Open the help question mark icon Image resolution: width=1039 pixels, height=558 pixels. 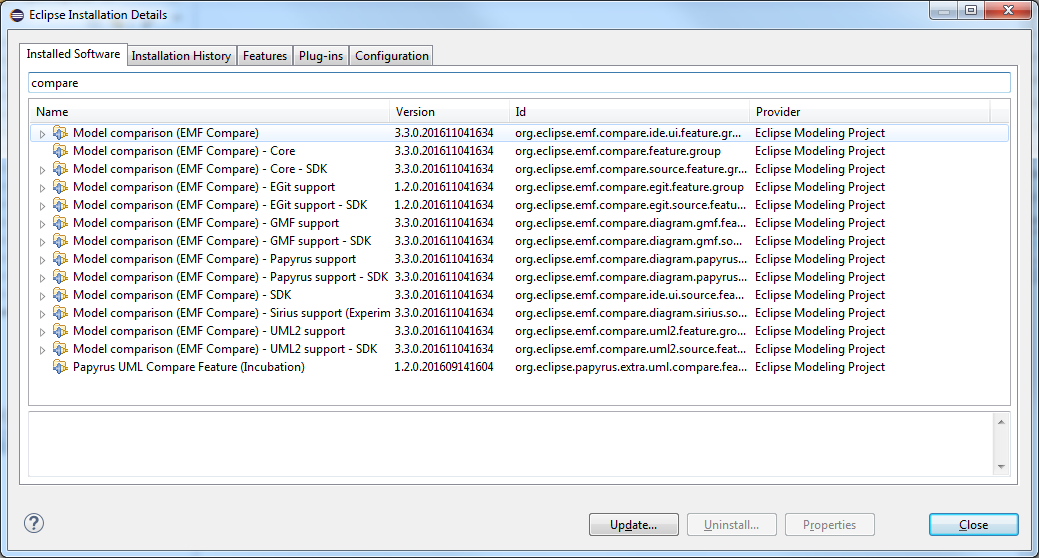(x=34, y=524)
